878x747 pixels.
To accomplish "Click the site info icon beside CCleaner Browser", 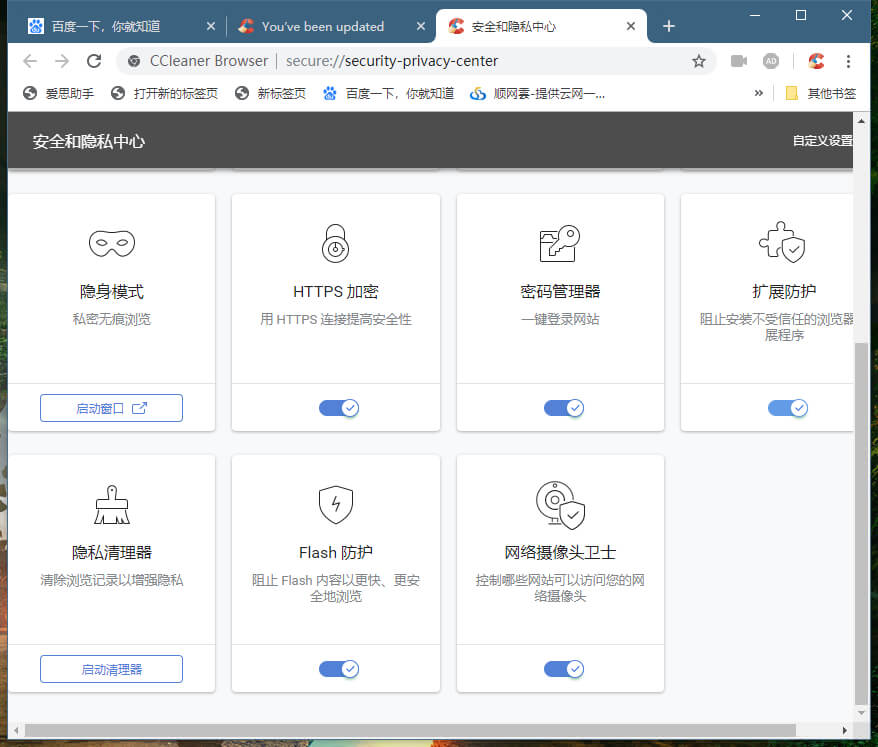I will click(134, 61).
